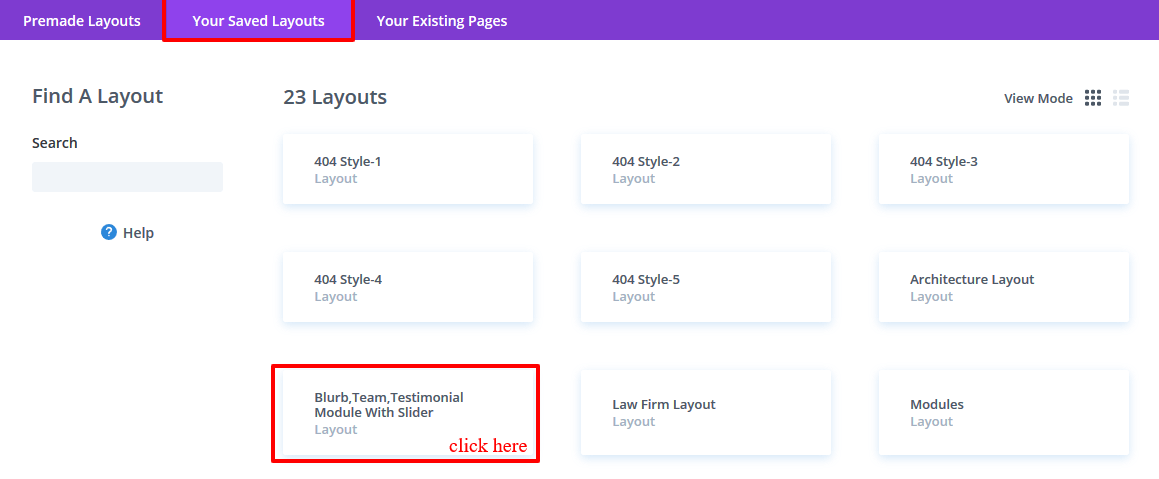
Task: Click the 'Find A Layout' heading
Action: [98, 96]
